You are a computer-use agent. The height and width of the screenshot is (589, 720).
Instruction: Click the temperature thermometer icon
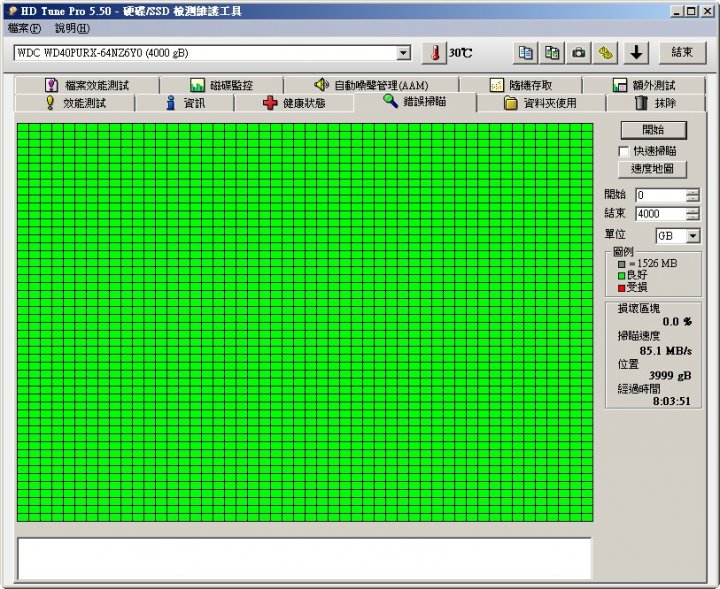tap(434, 53)
